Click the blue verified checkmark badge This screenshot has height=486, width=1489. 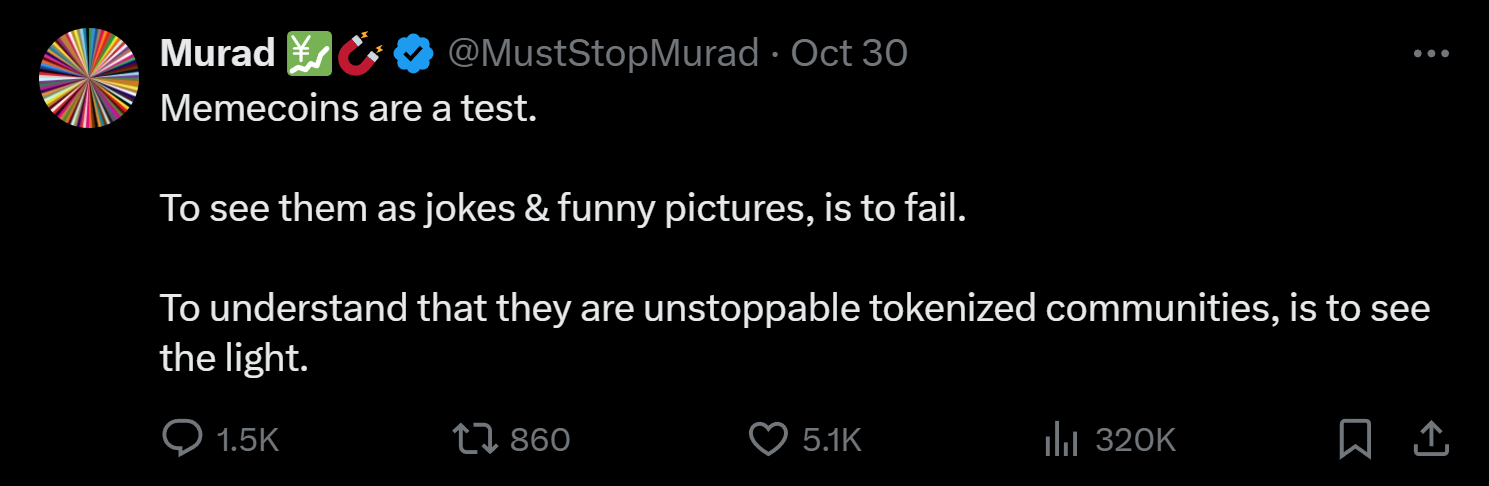click(x=412, y=53)
